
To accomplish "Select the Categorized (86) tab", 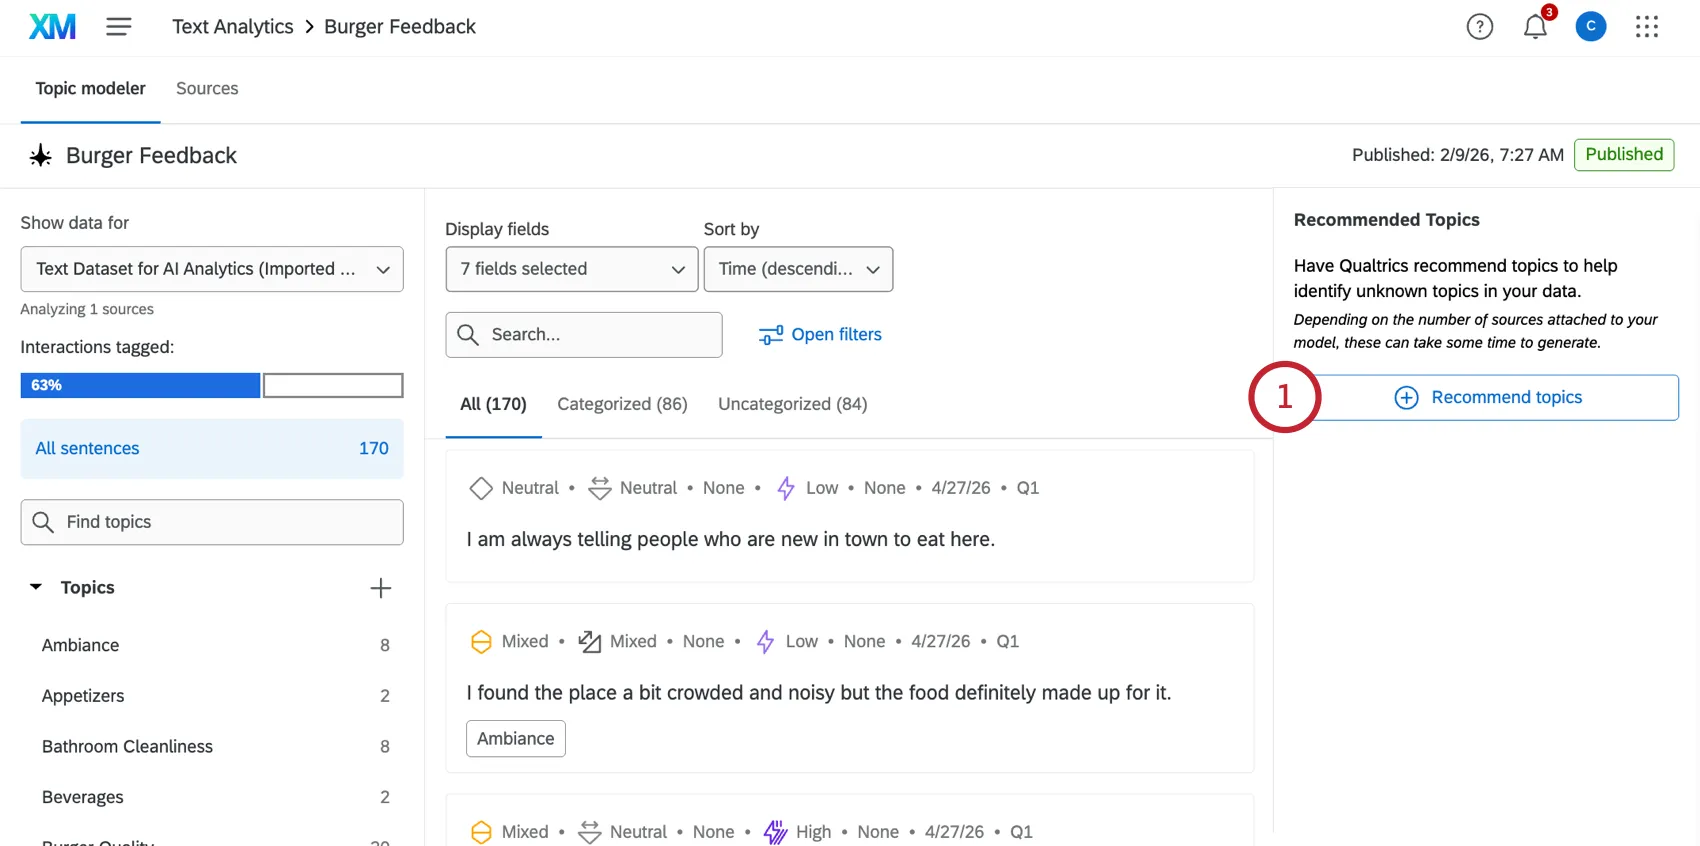I will (x=622, y=404).
